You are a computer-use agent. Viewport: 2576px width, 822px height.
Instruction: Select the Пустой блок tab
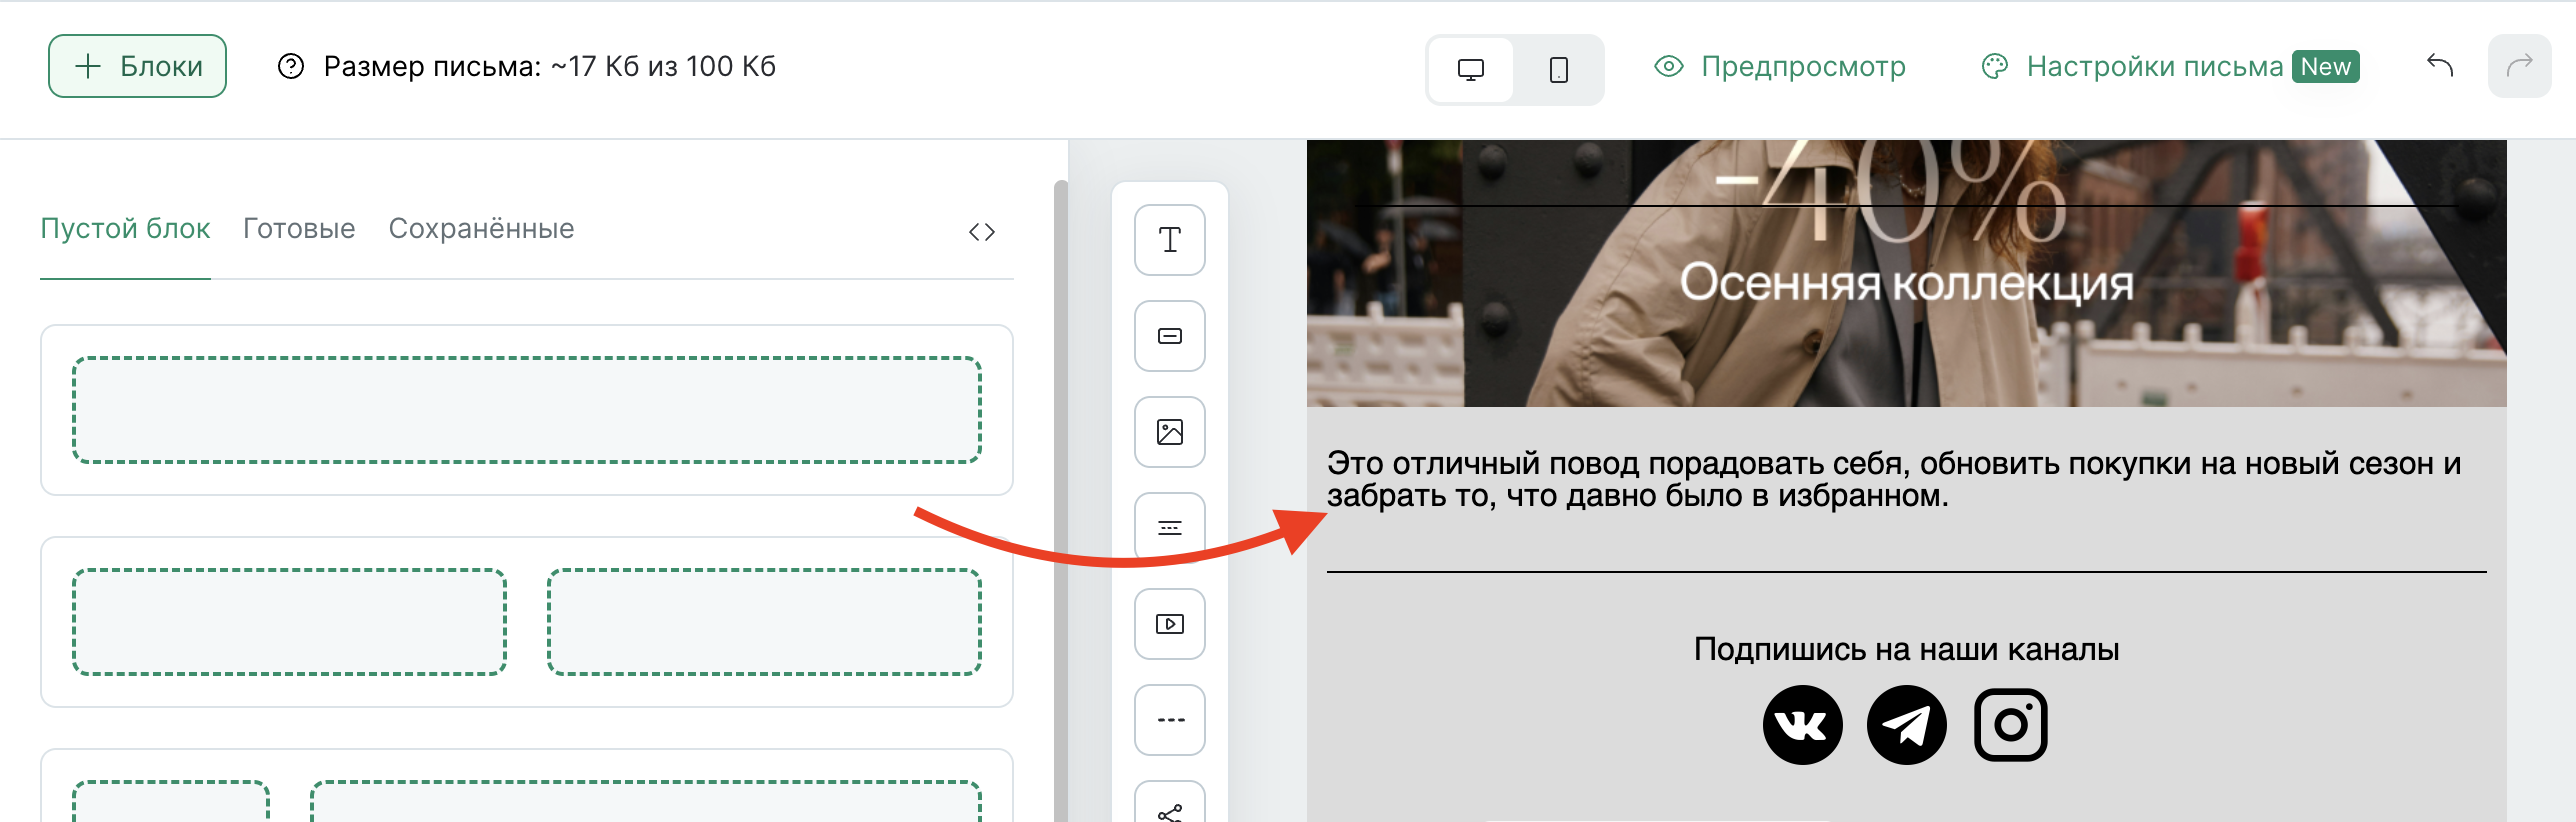(125, 229)
